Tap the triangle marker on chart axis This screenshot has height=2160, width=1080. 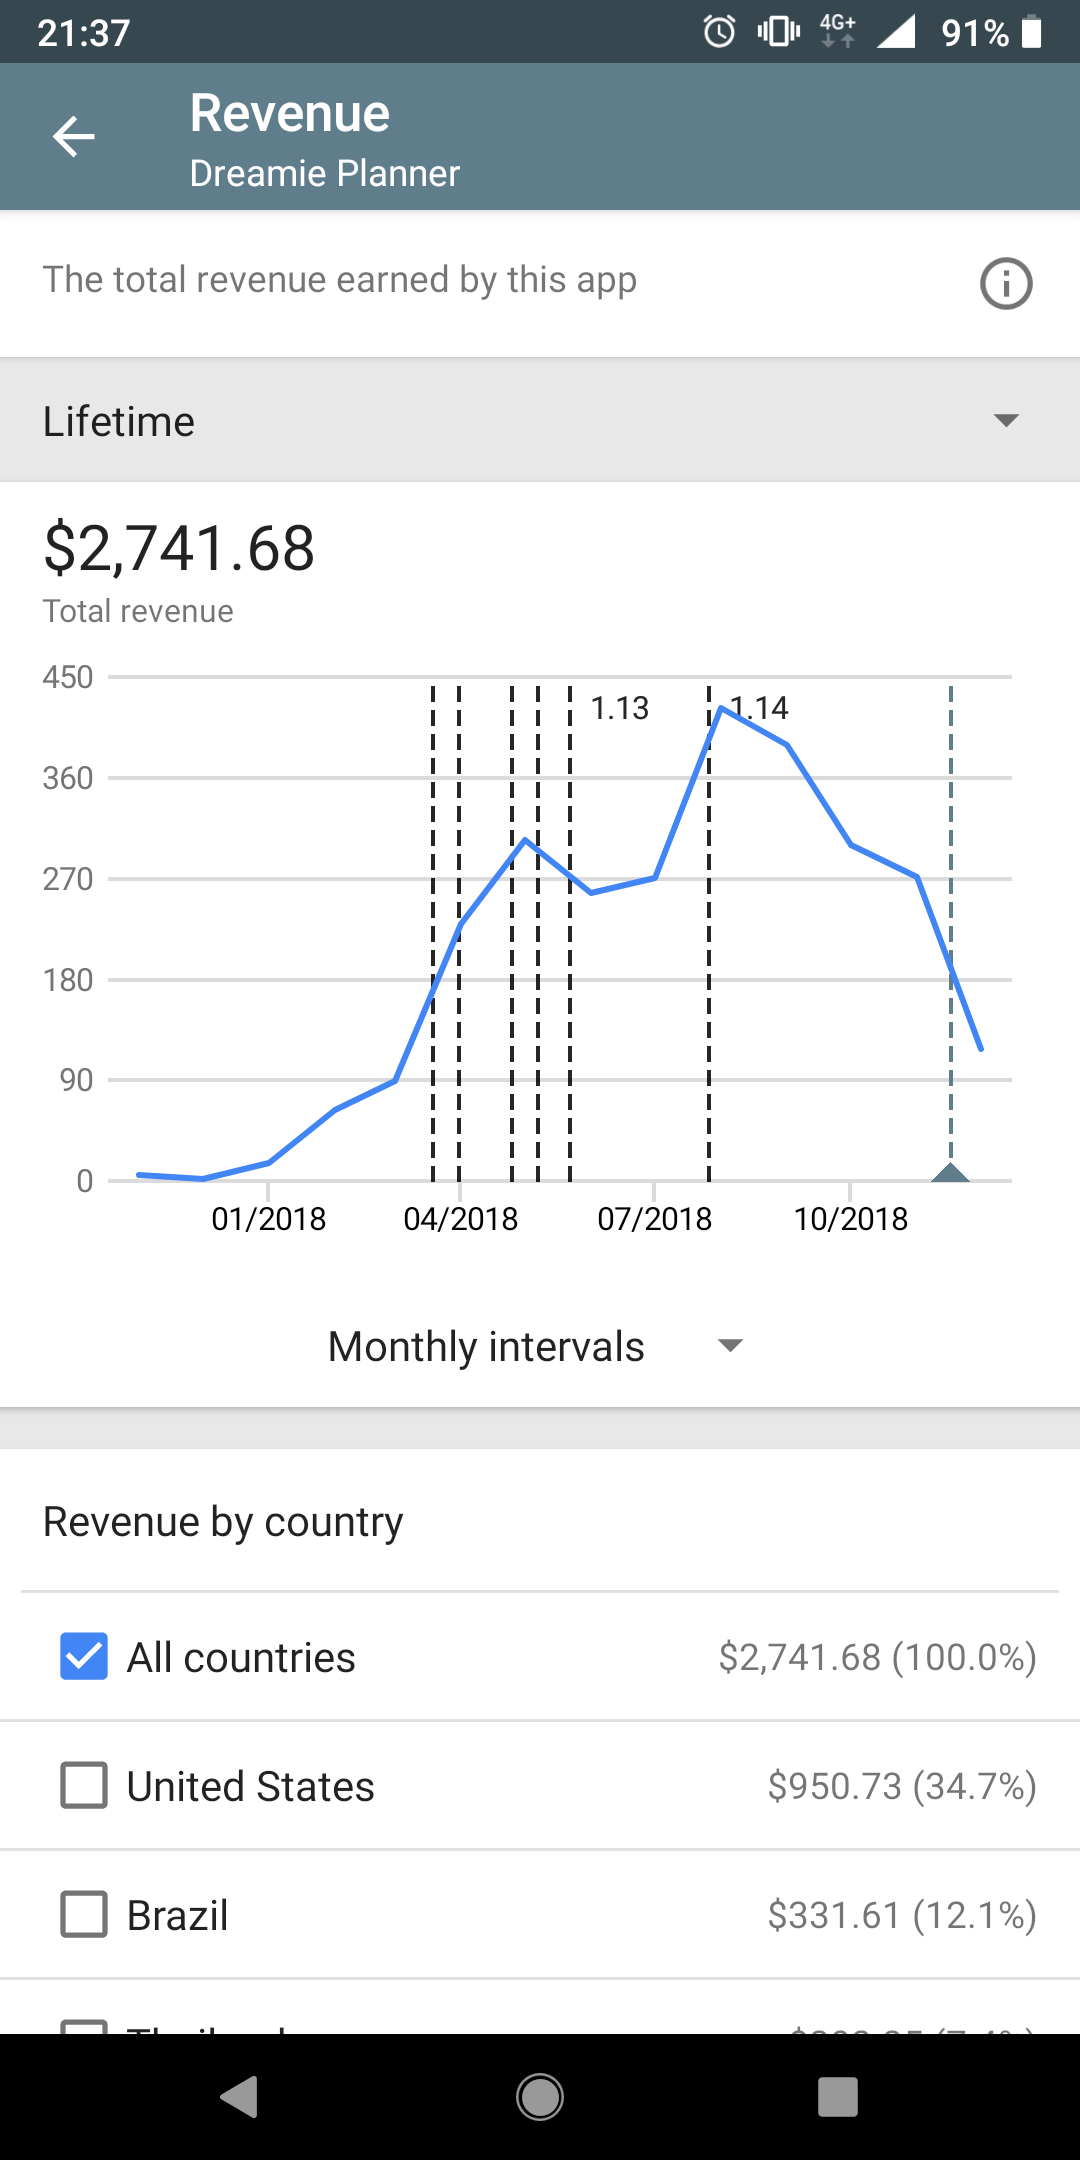tap(950, 1172)
